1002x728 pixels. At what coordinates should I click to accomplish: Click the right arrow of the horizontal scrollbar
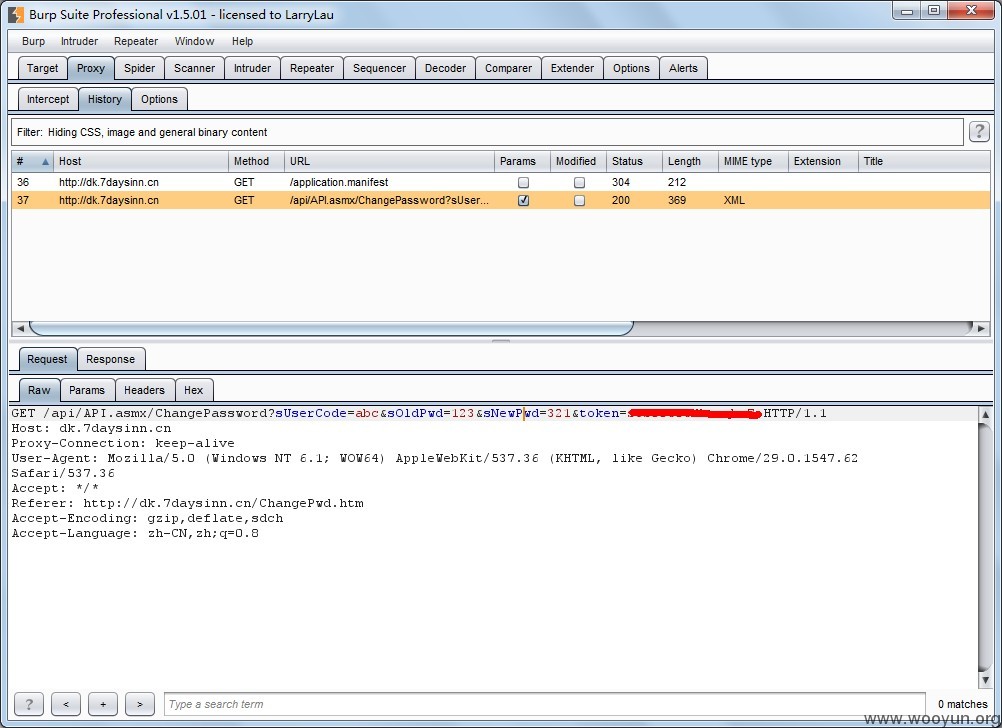[x=981, y=329]
